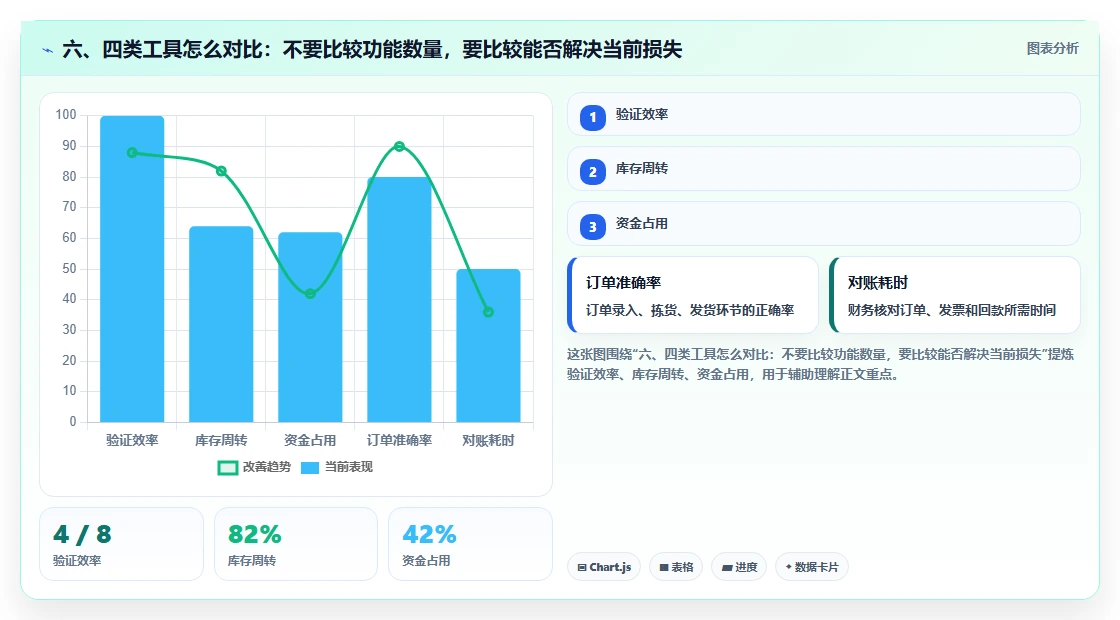Click the section title 六、四类工具怎么对比
The image size is (1120, 620).
point(372,49)
